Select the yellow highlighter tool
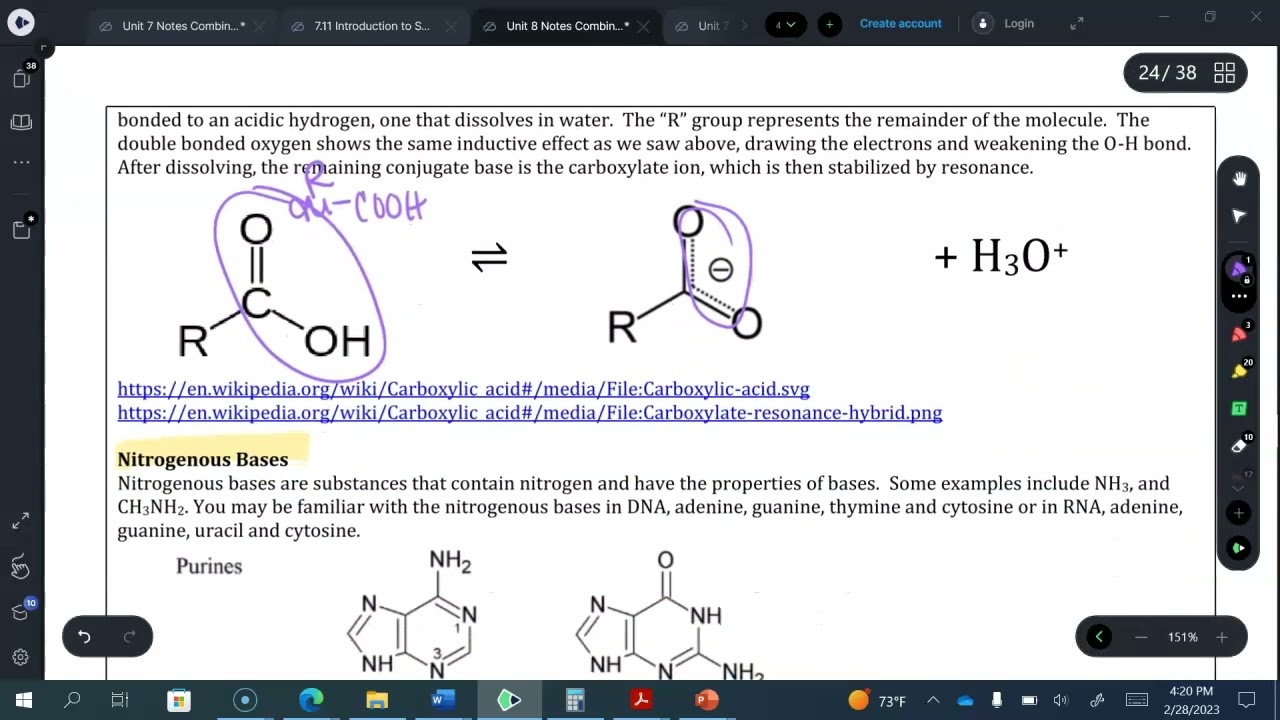Viewport: 1280px width, 720px height. click(1239, 371)
